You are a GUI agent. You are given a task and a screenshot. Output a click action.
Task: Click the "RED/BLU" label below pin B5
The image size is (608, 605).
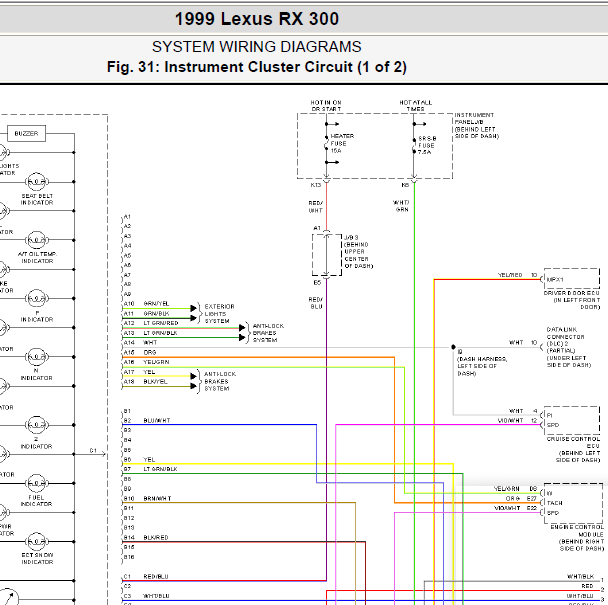click(316, 303)
